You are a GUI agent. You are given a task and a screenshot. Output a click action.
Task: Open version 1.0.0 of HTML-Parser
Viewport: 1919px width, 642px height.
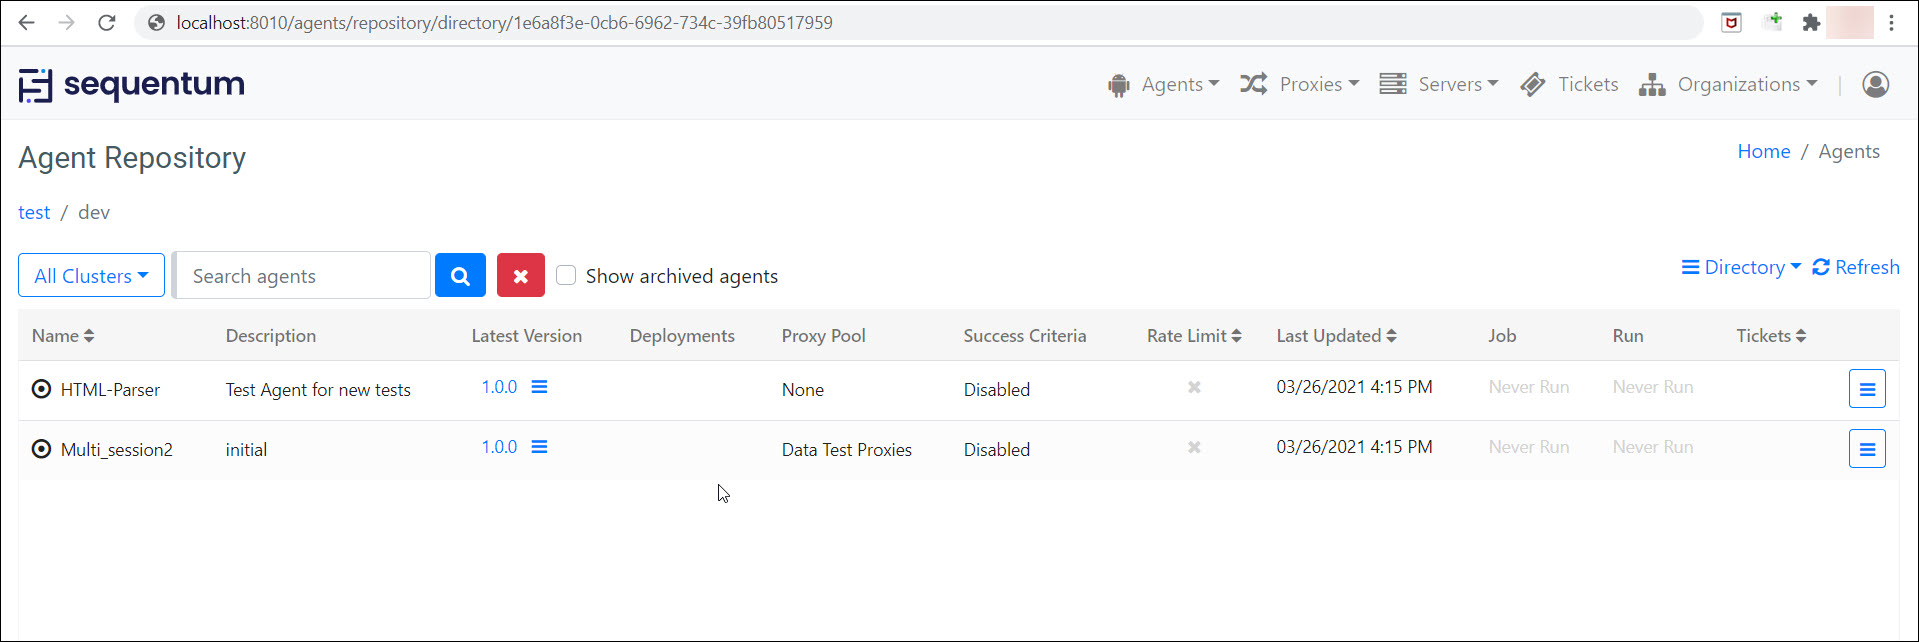(x=499, y=387)
